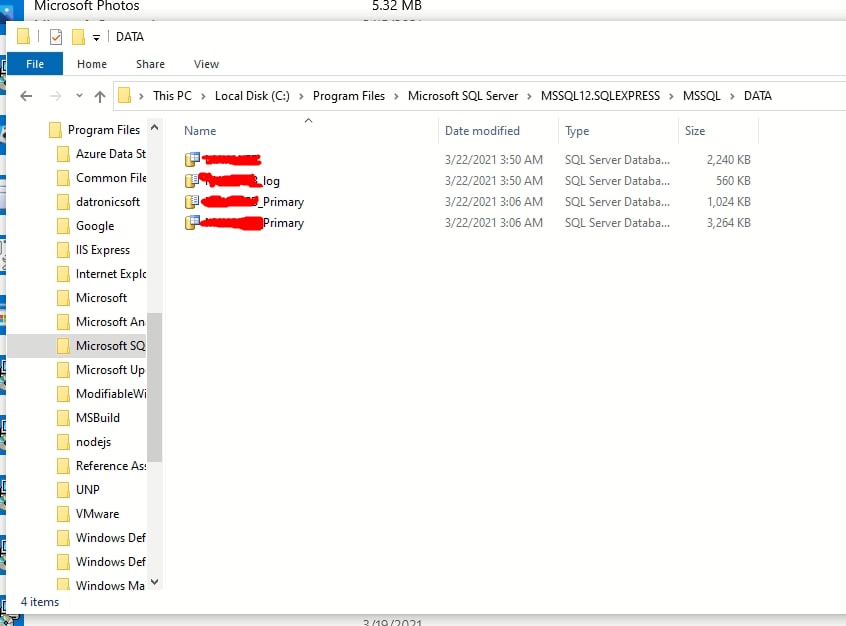Select Program Files in navigation tree
This screenshot has width=846, height=626.
(x=104, y=130)
